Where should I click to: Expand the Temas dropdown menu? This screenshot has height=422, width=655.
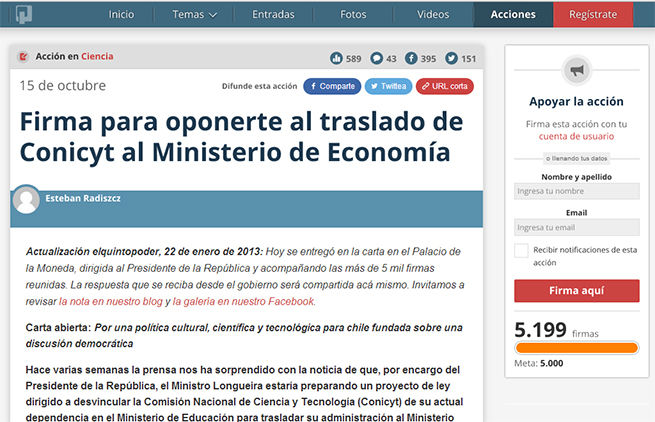tap(195, 14)
